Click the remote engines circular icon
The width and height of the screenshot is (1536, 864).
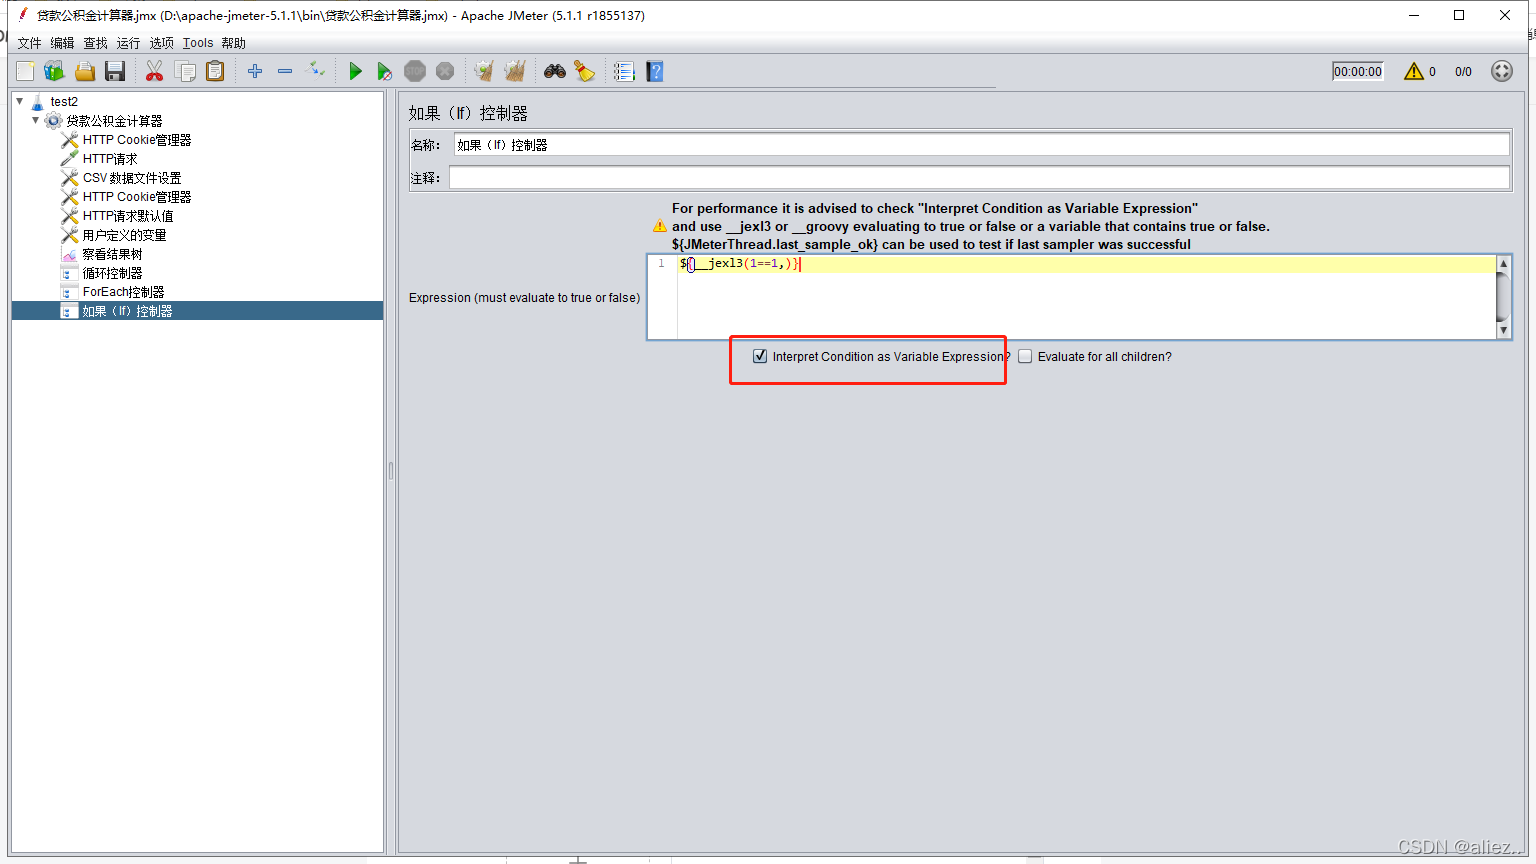coord(1502,71)
